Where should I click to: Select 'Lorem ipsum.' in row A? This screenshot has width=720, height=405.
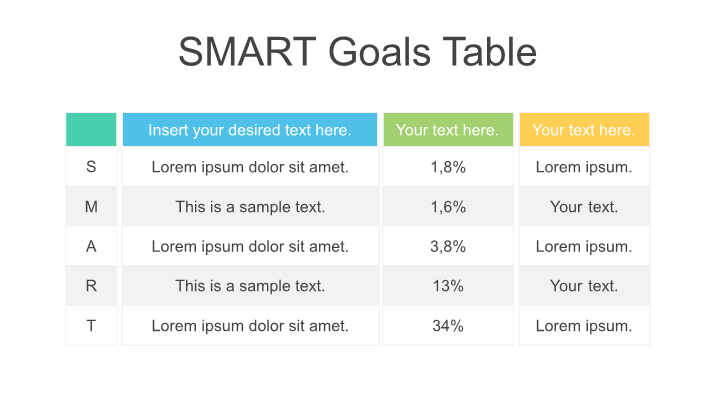[584, 246]
